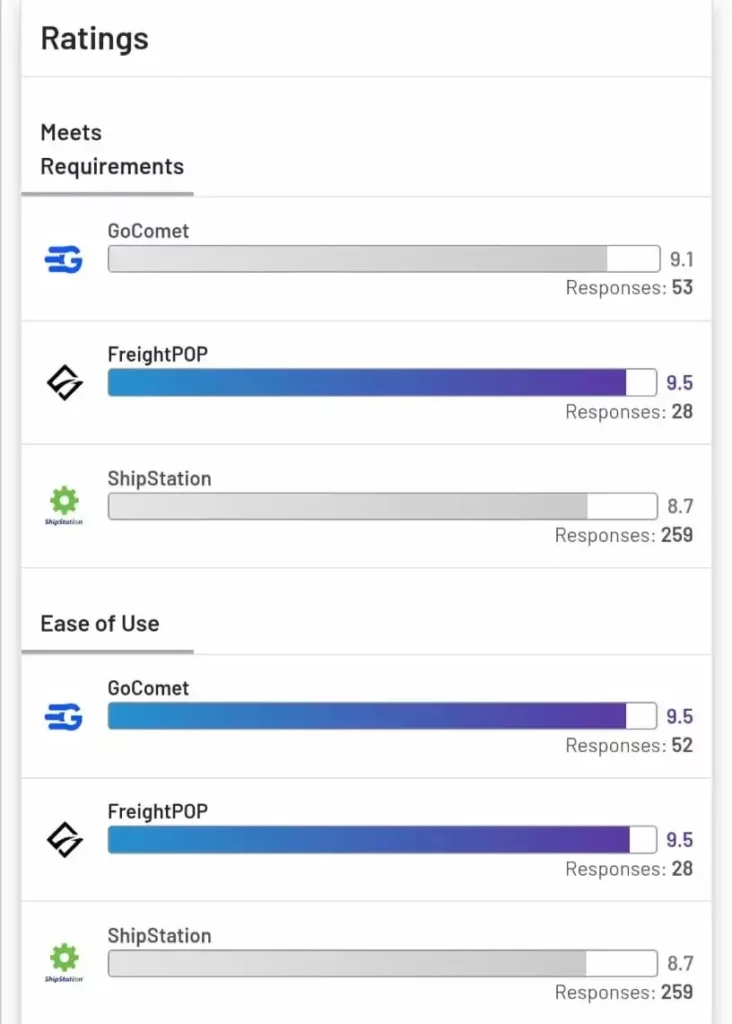732x1024 pixels.
Task: Click GoComet logo under Ease of Use
Action: coord(63,716)
